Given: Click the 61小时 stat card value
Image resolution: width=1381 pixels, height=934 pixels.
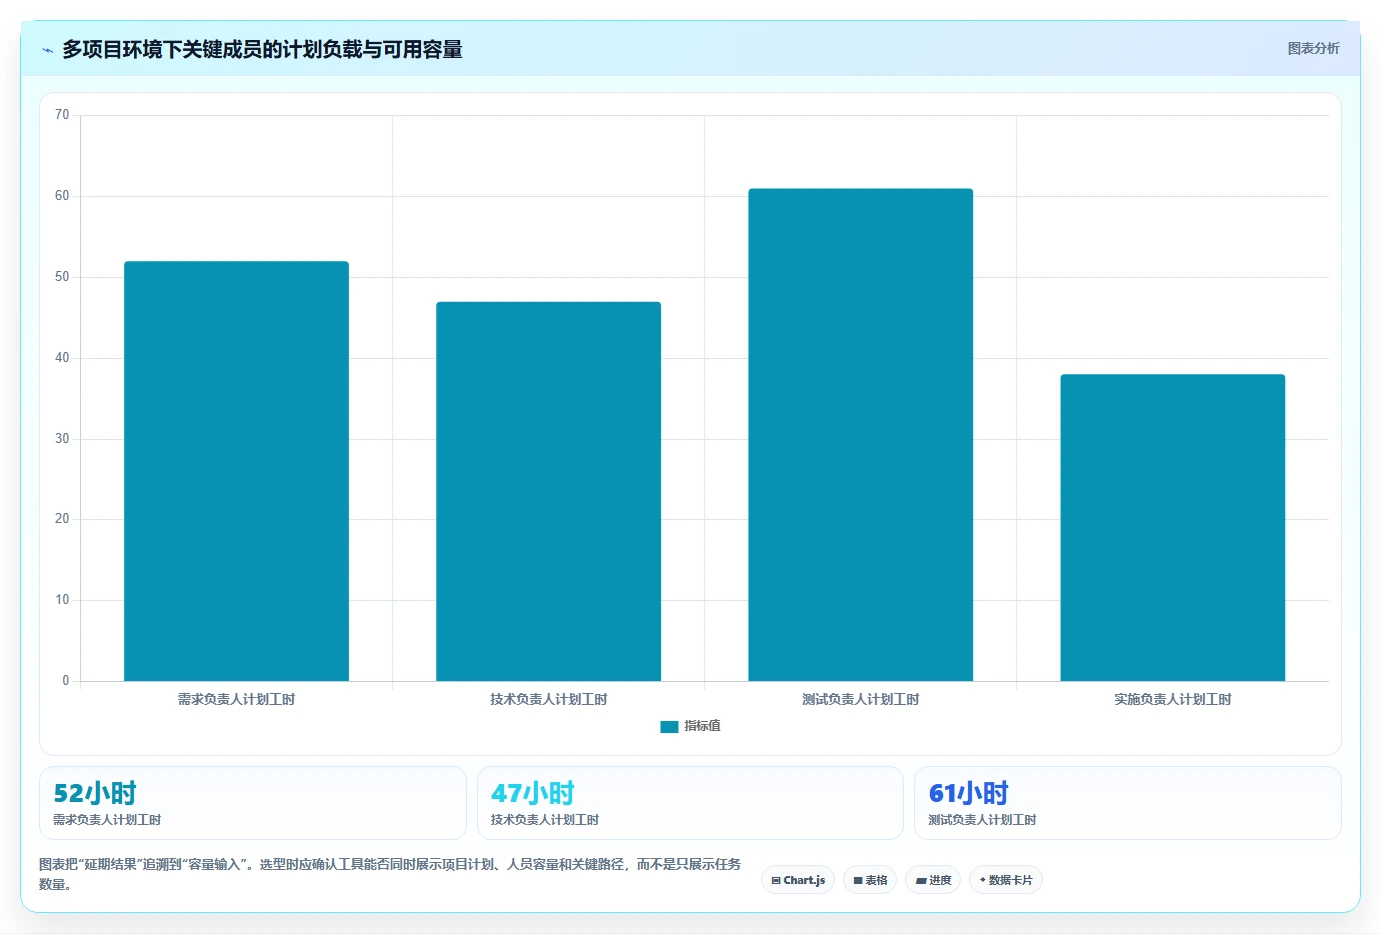Looking at the screenshot, I should tap(969, 793).
